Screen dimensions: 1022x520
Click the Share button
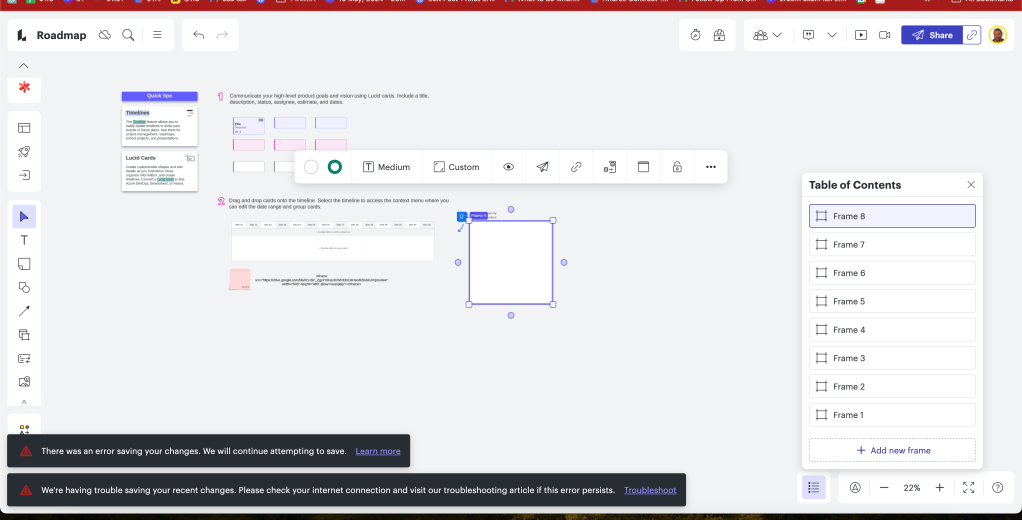tap(932, 35)
